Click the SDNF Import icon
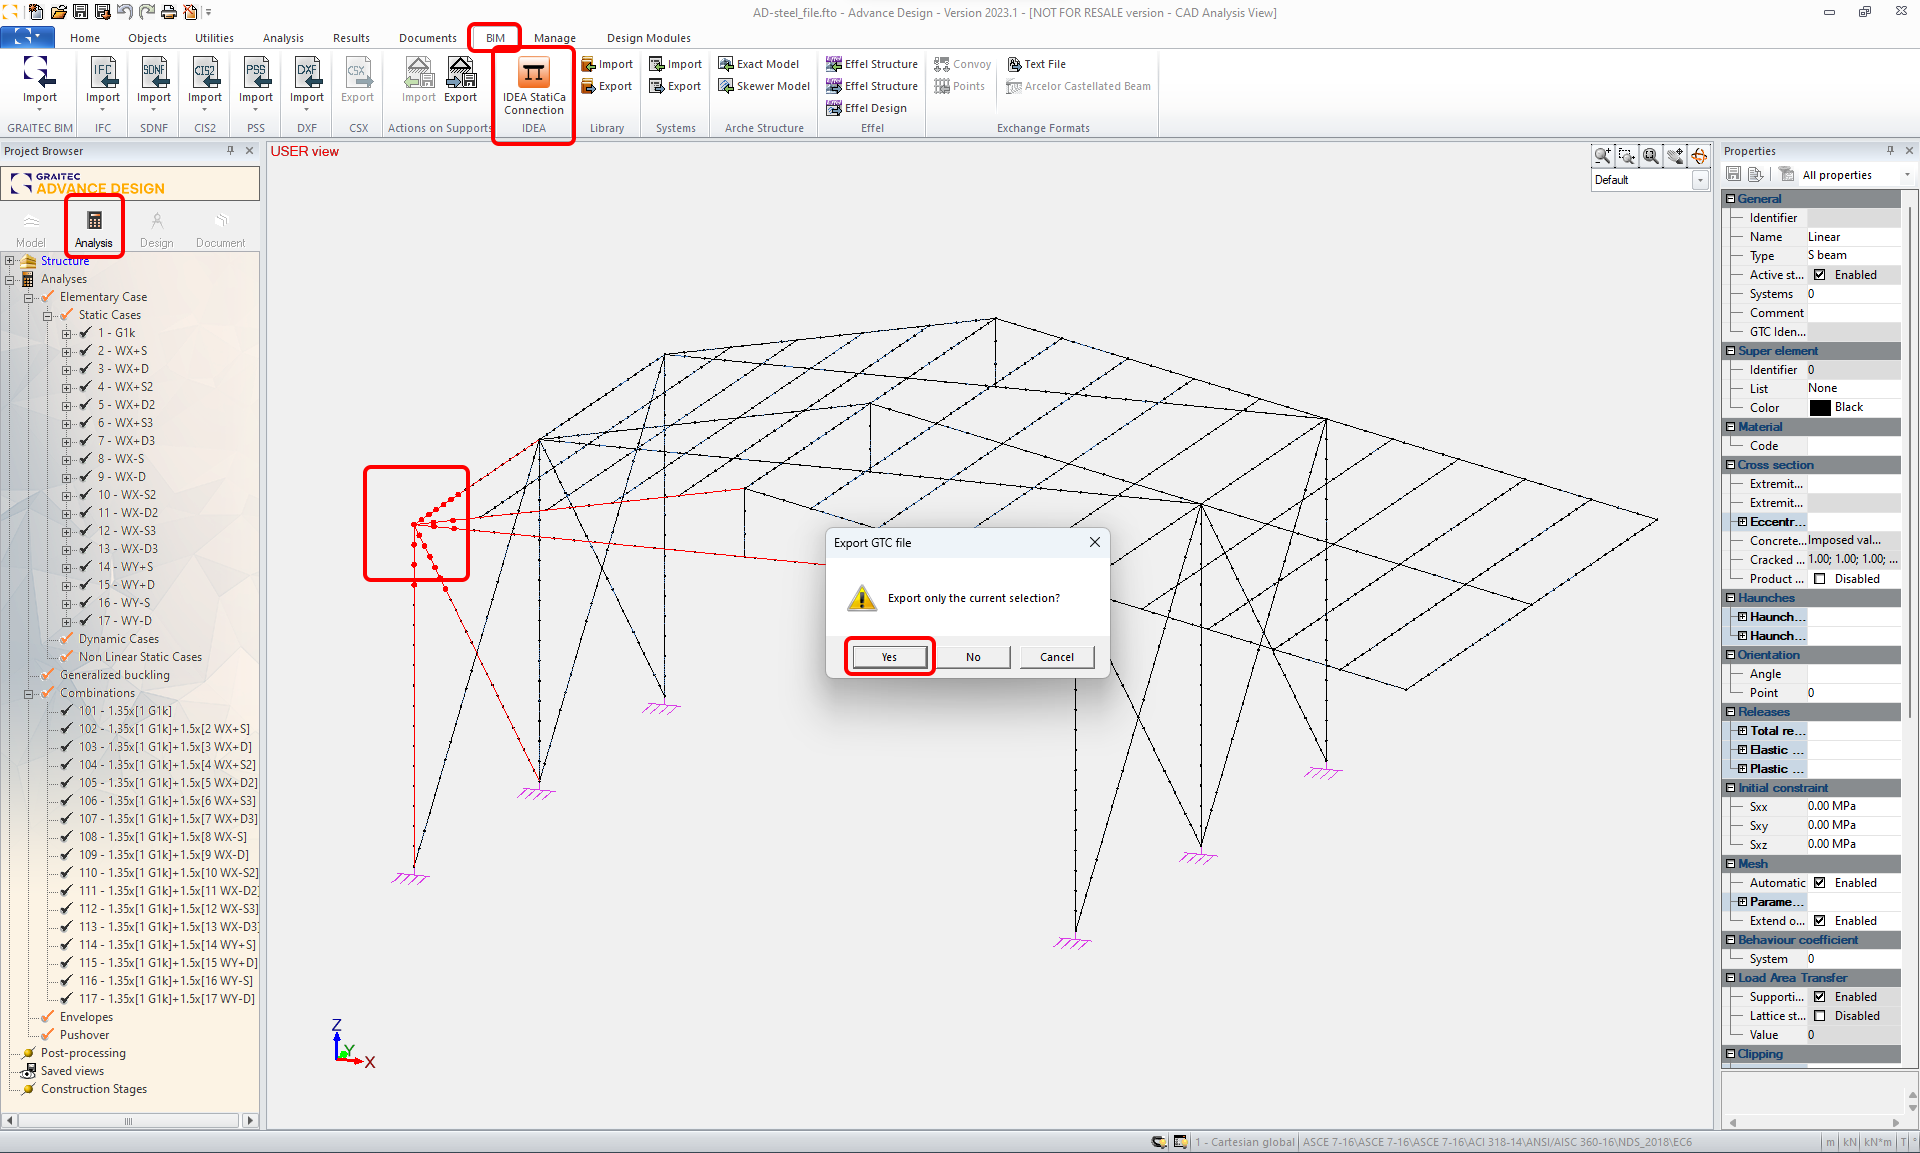The width and height of the screenshot is (1920, 1153). tap(154, 73)
